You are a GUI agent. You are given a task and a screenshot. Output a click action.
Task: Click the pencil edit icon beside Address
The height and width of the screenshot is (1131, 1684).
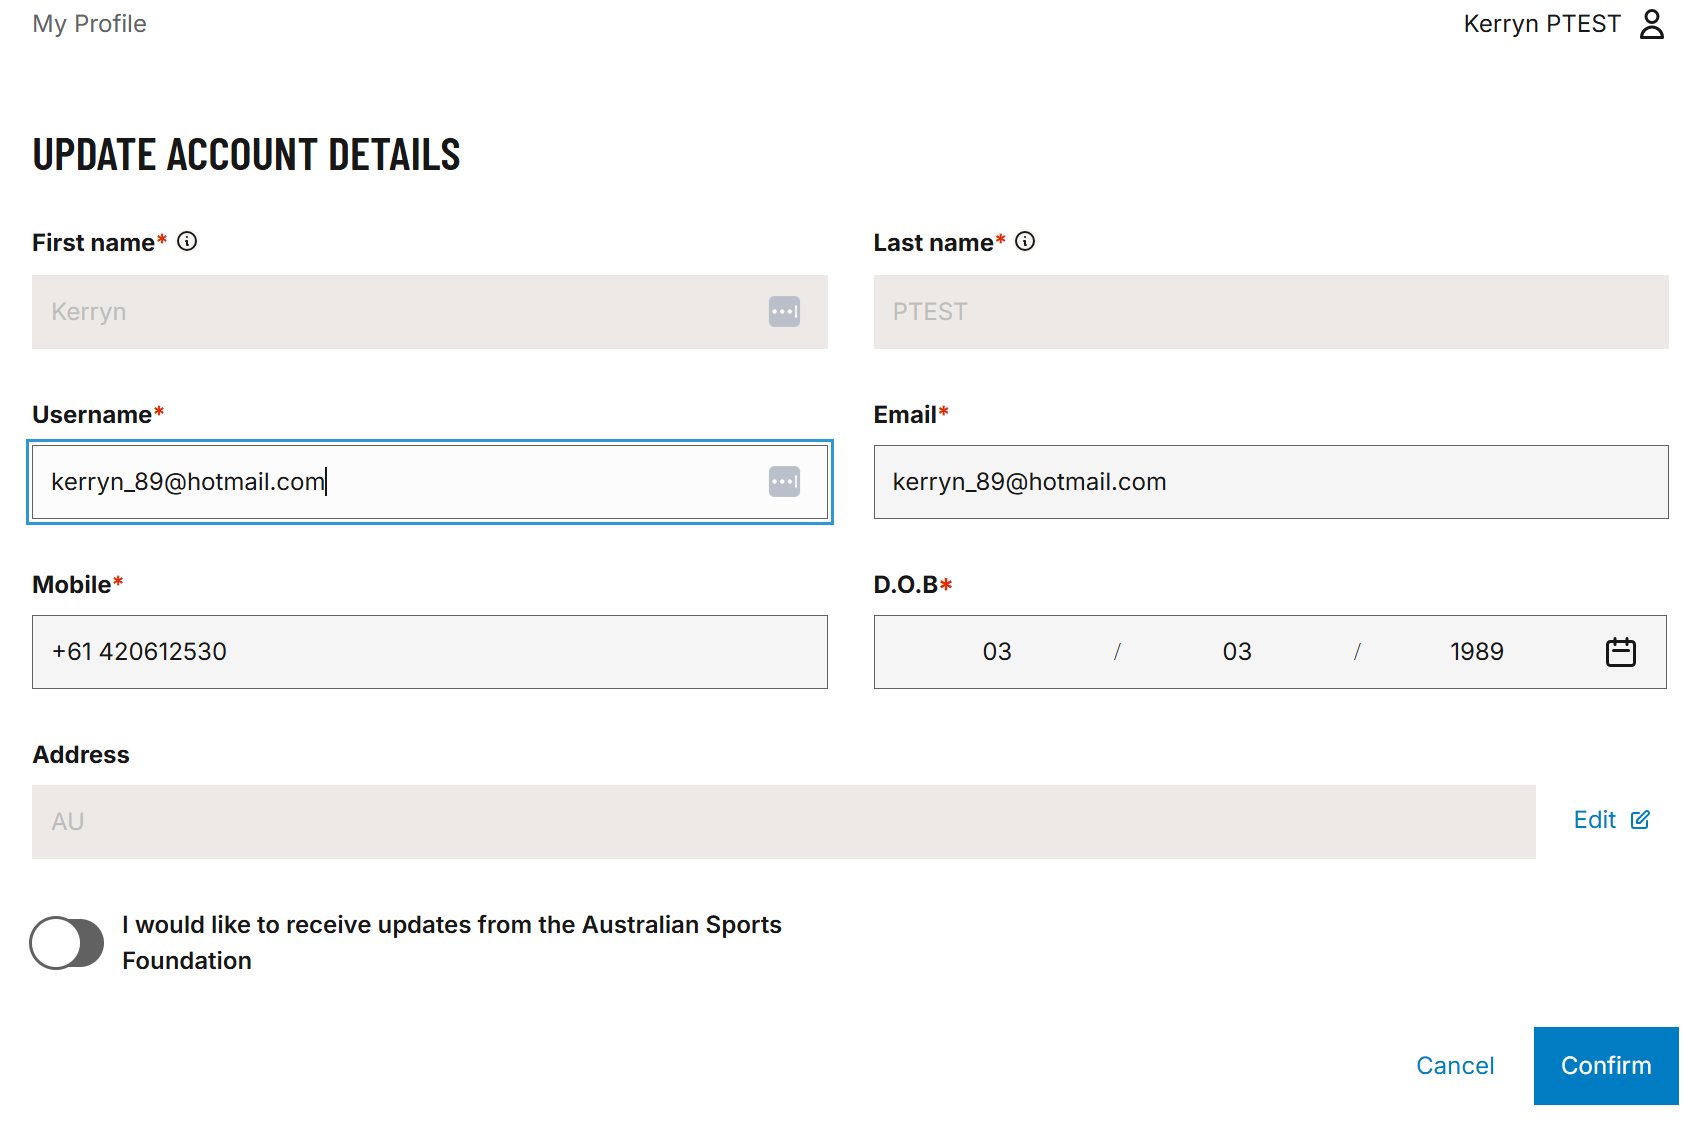(x=1640, y=820)
